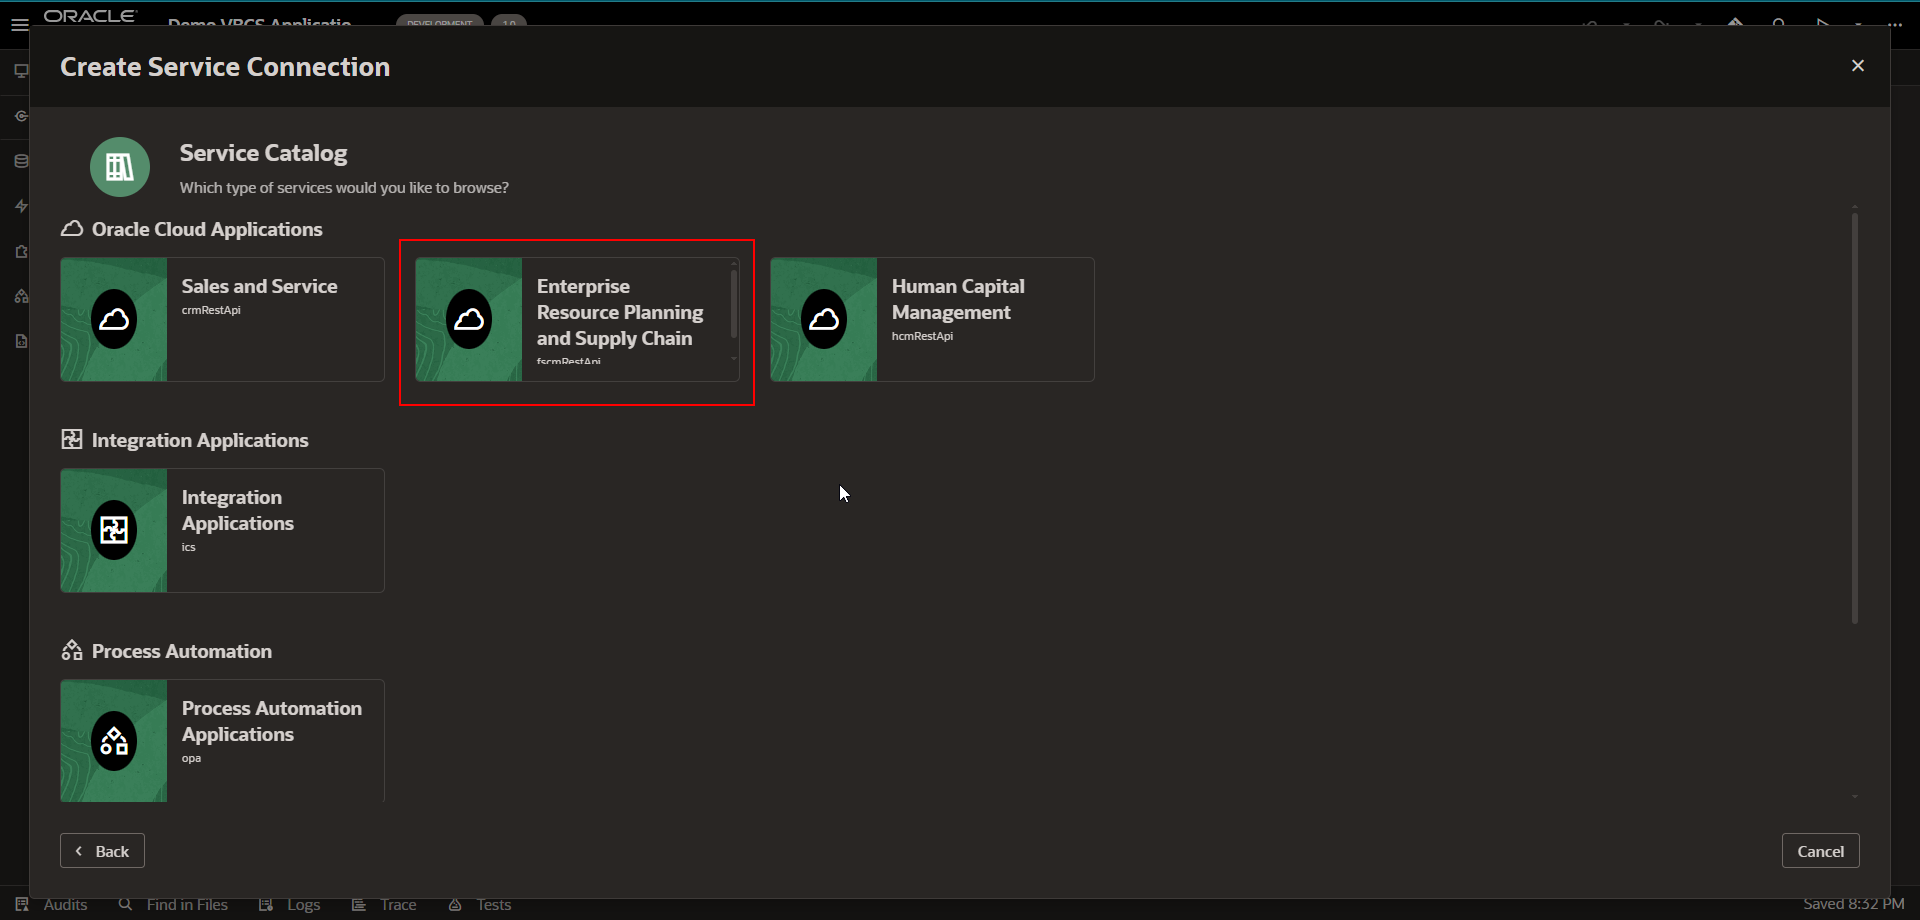
Task: Click the Integration Applications section heading icon
Action: (x=72, y=440)
